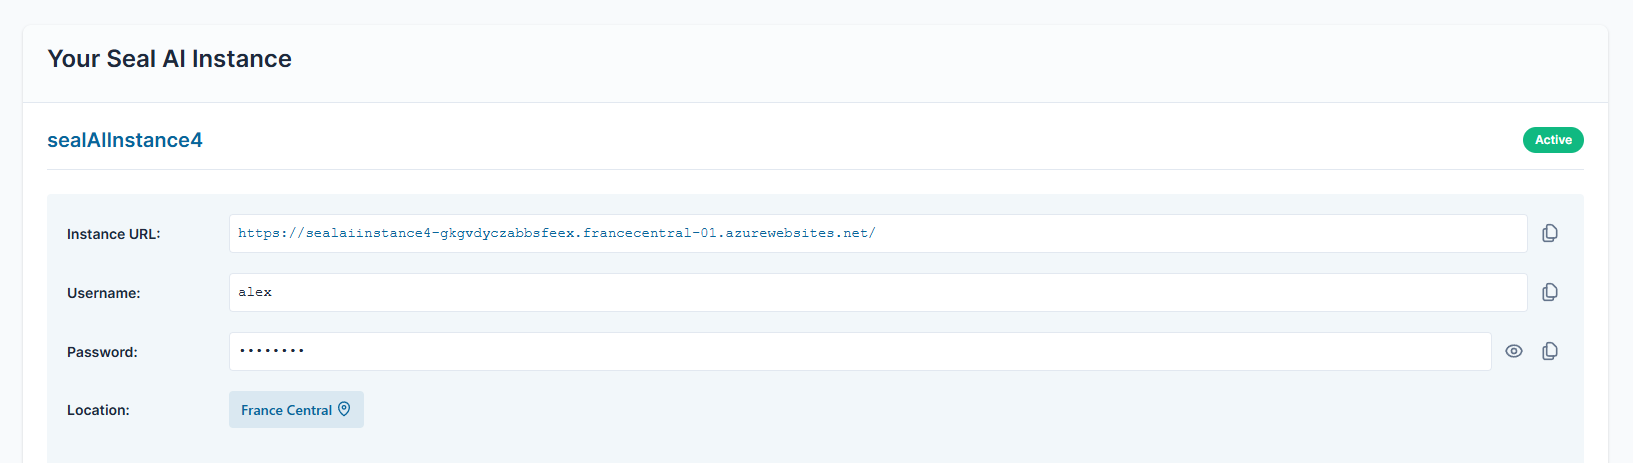Show the hidden password with eye icon
Screen dimensions: 1633x463
click(x=1514, y=351)
